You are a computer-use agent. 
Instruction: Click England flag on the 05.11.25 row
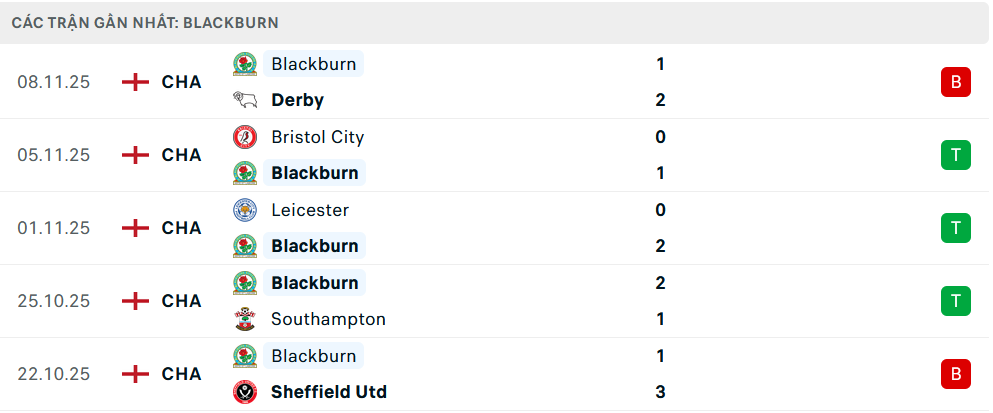[135, 155]
